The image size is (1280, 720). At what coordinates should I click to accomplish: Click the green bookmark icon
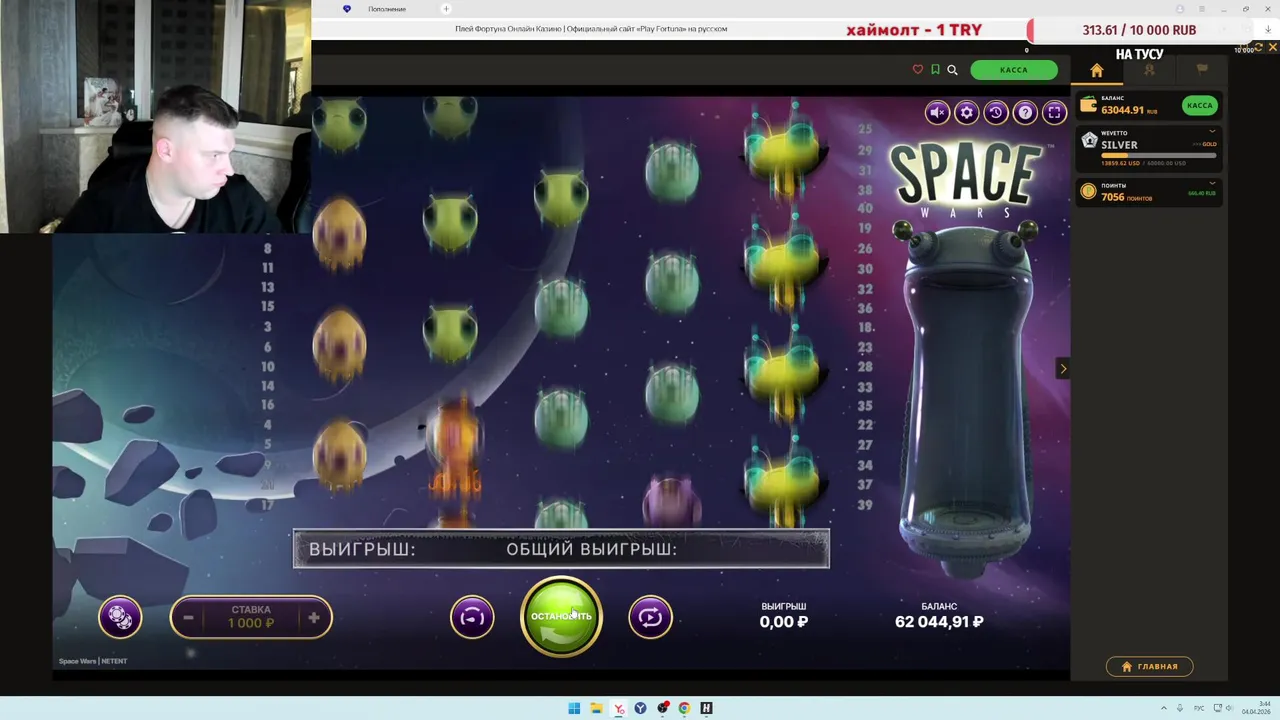point(935,70)
